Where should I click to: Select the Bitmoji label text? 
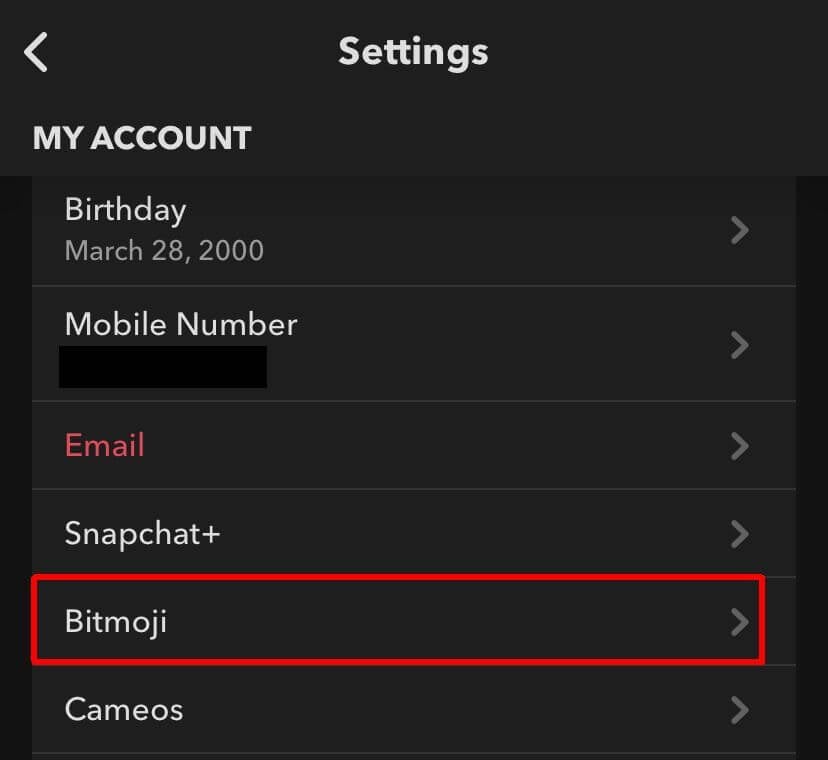click(x=116, y=622)
